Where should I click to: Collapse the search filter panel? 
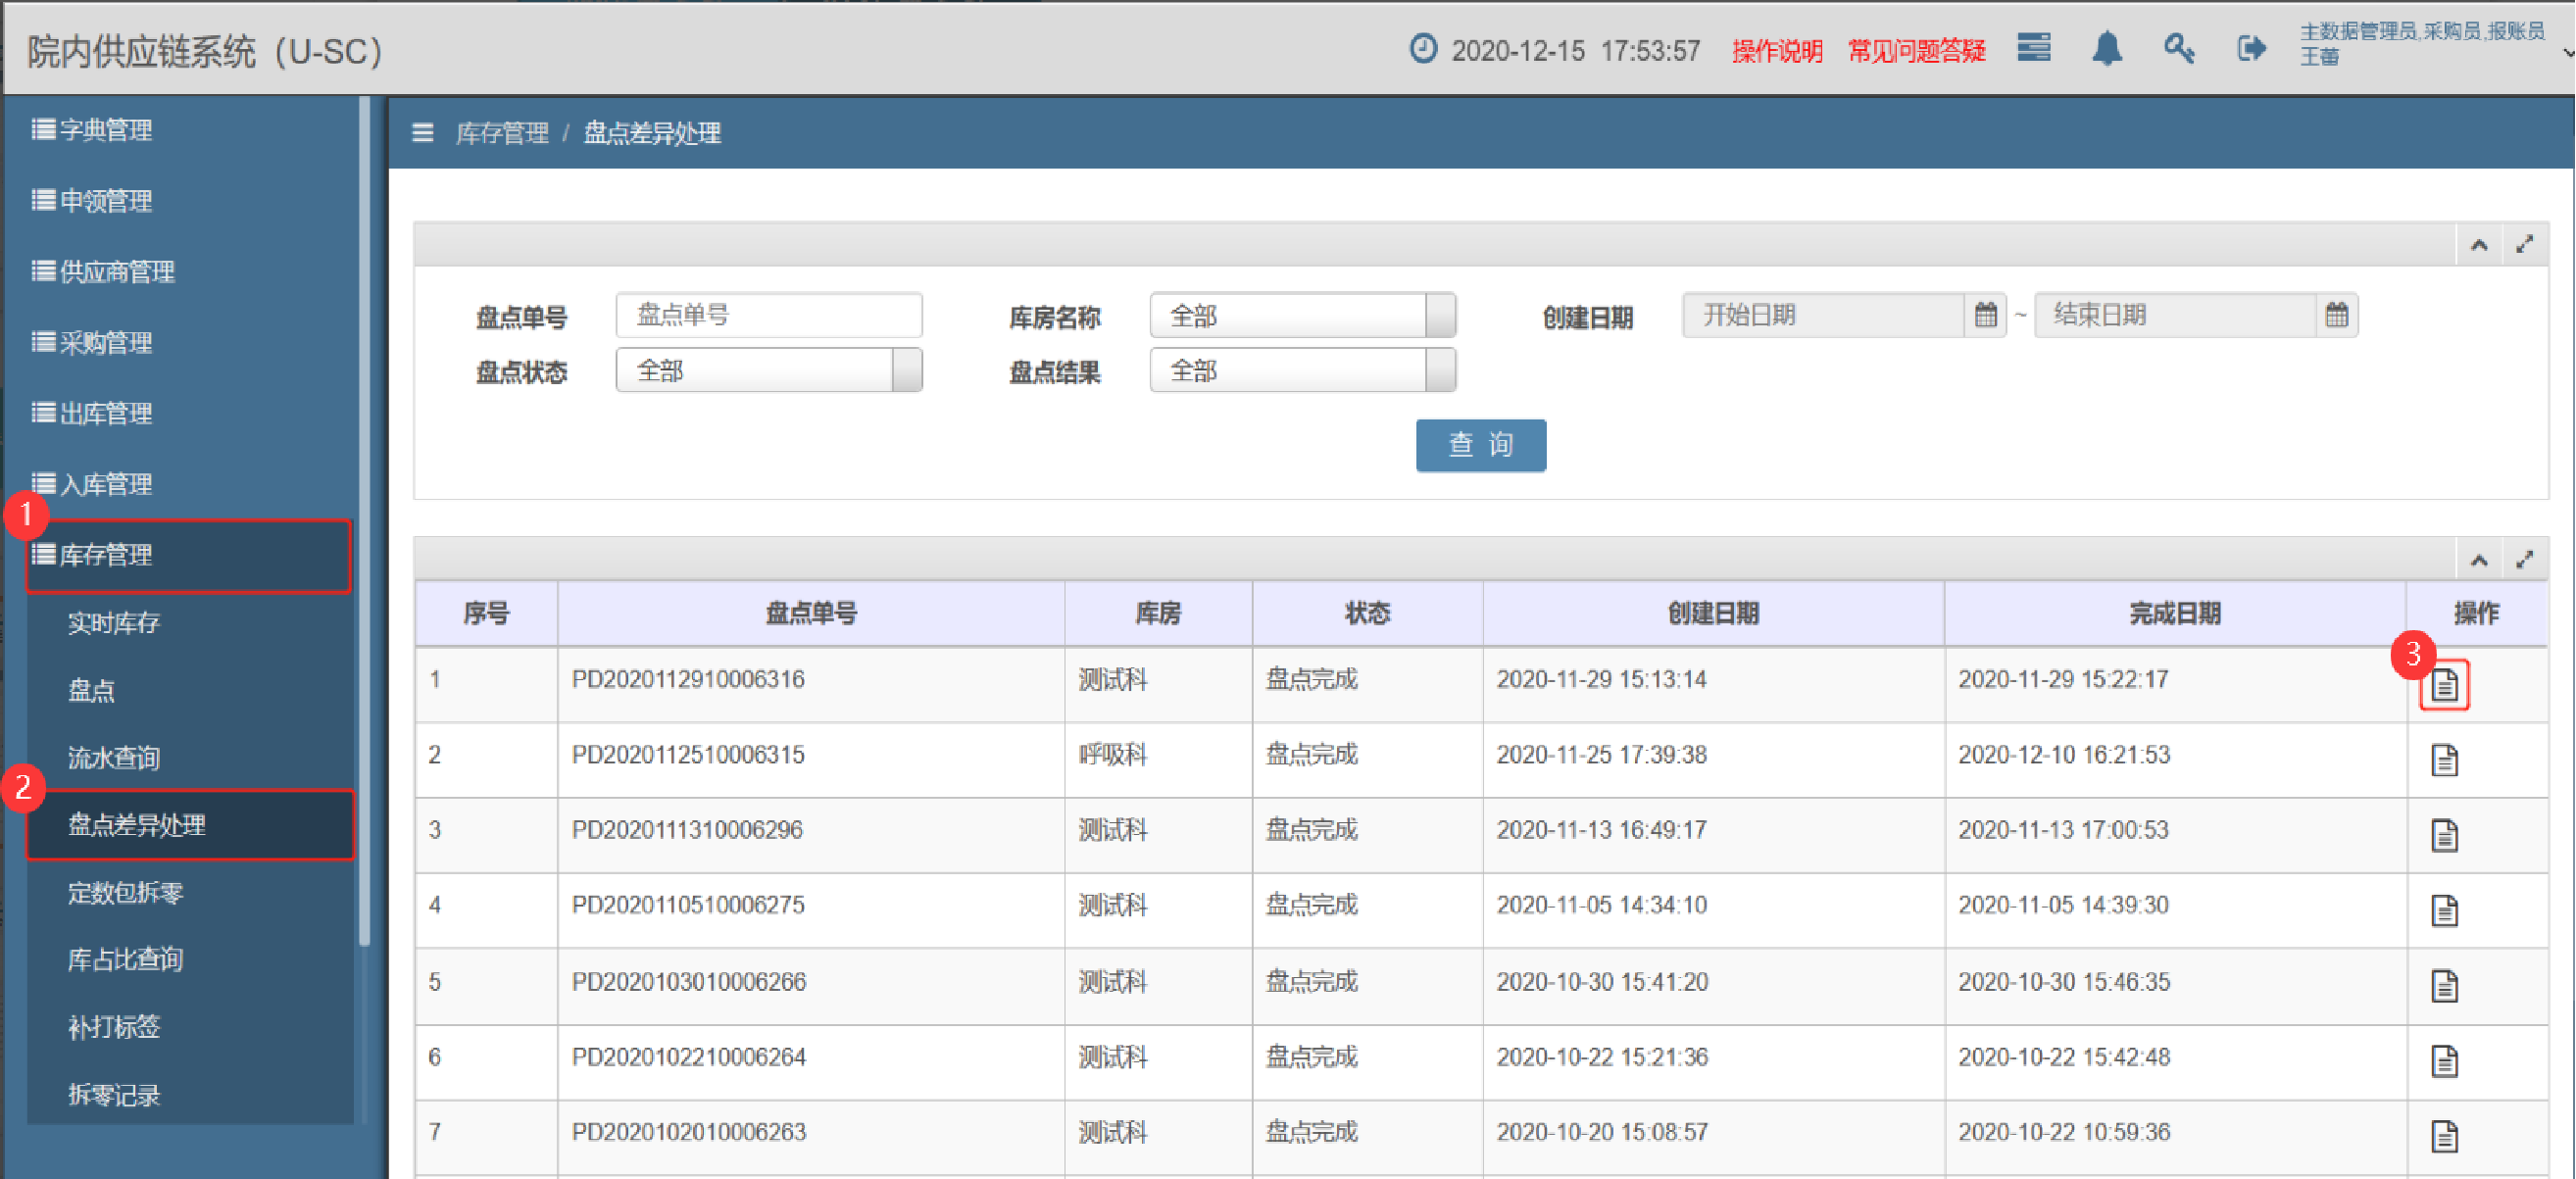pos(2479,245)
